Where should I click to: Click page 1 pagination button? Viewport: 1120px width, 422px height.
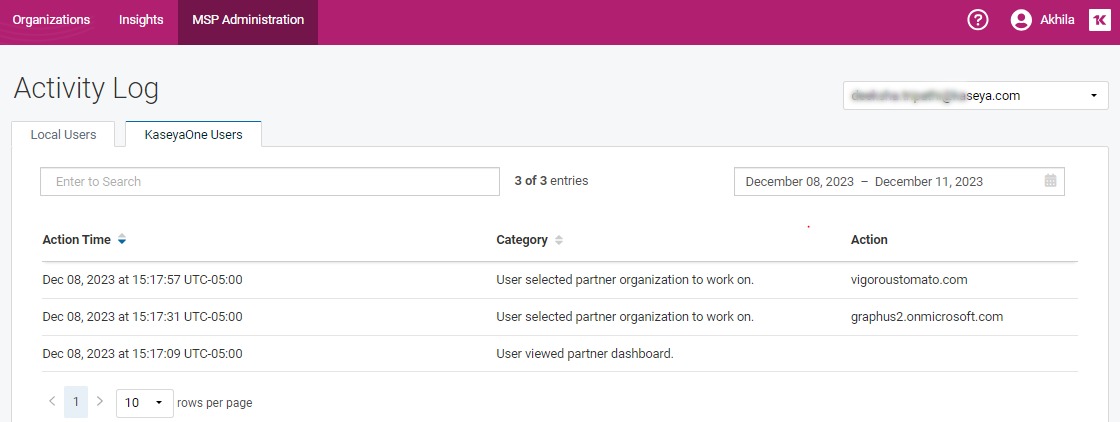click(x=76, y=402)
